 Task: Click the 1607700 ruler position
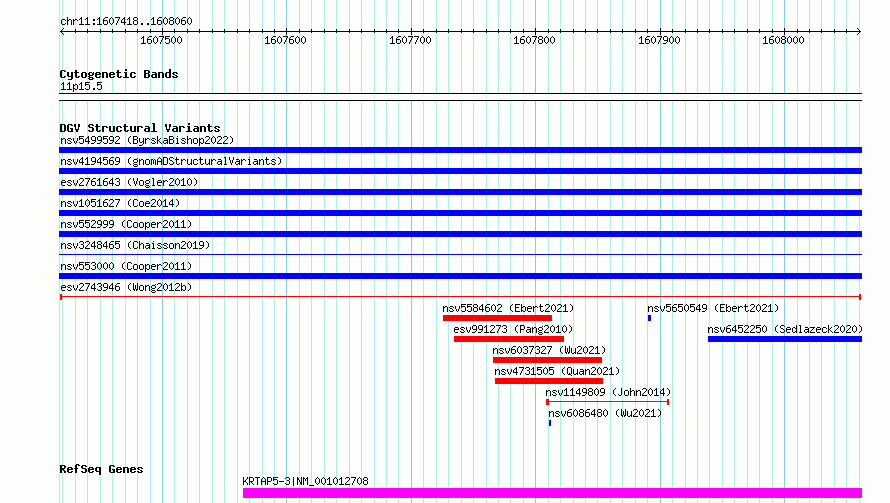coord(410,40)
